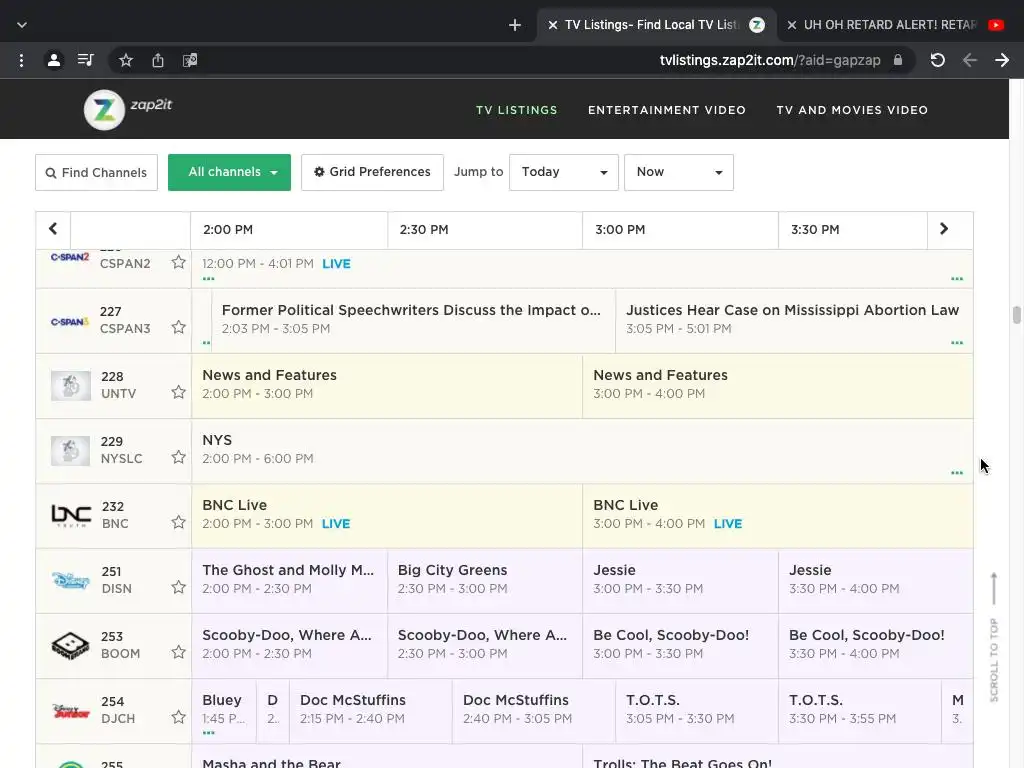Viewport: 1024px width, 768px height.
Task: Open the new tab plus icon
Action: click(x=515, y=25)
